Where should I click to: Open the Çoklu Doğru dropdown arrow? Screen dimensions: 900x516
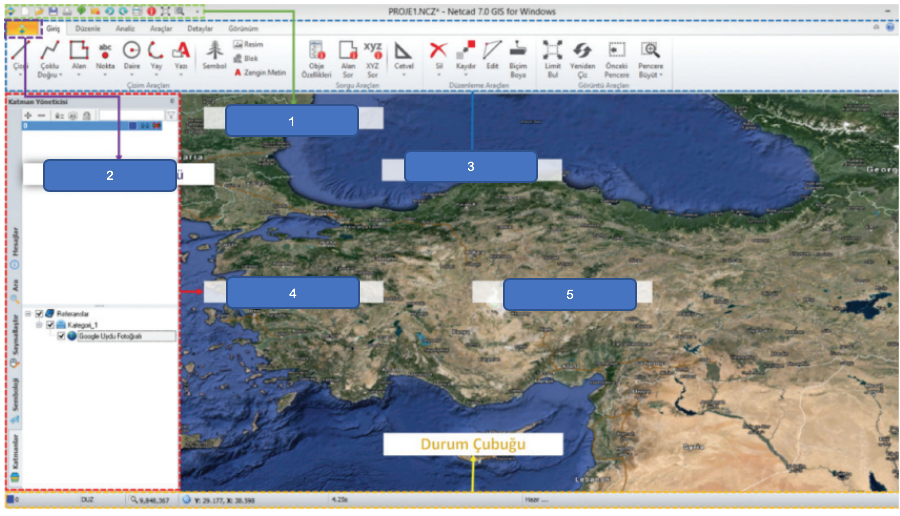(61, 74)
